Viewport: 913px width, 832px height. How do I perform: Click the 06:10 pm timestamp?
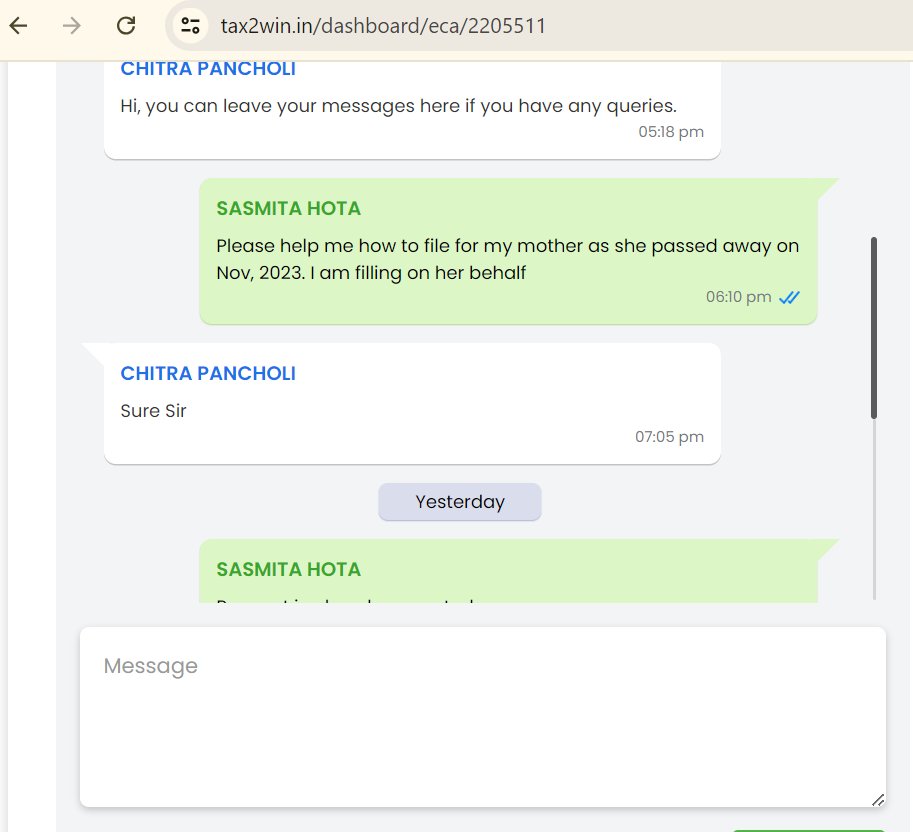pyautogui.click(x=738, y=297)
